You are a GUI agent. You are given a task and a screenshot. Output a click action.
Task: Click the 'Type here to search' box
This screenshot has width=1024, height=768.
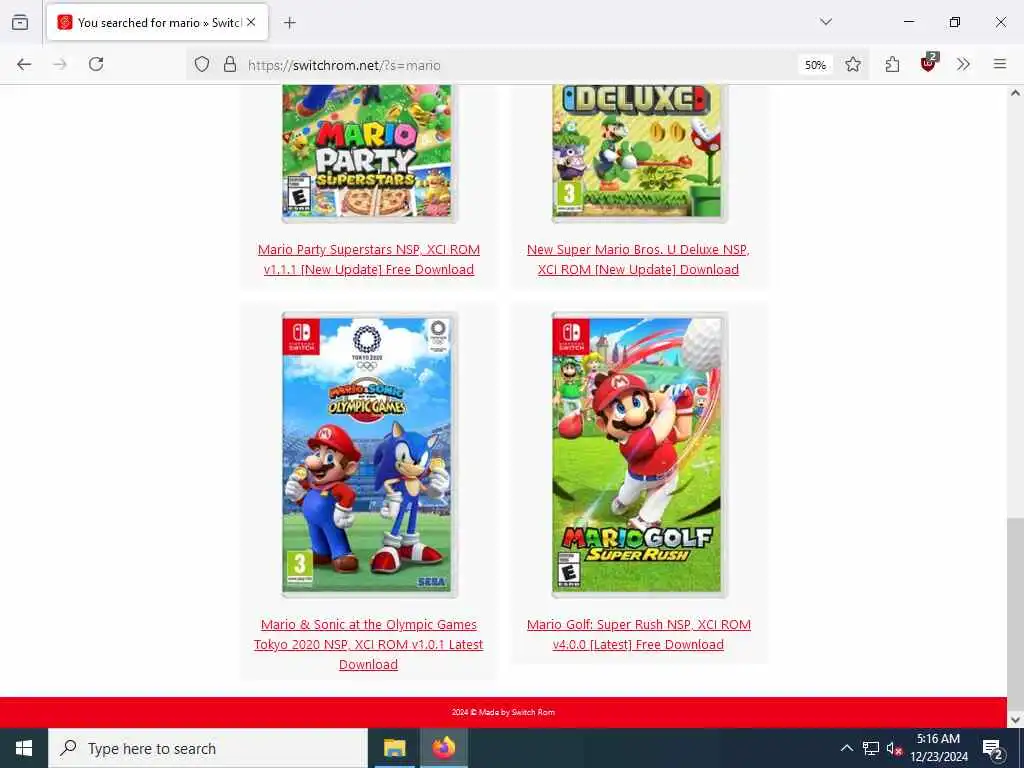pos(208,748)
